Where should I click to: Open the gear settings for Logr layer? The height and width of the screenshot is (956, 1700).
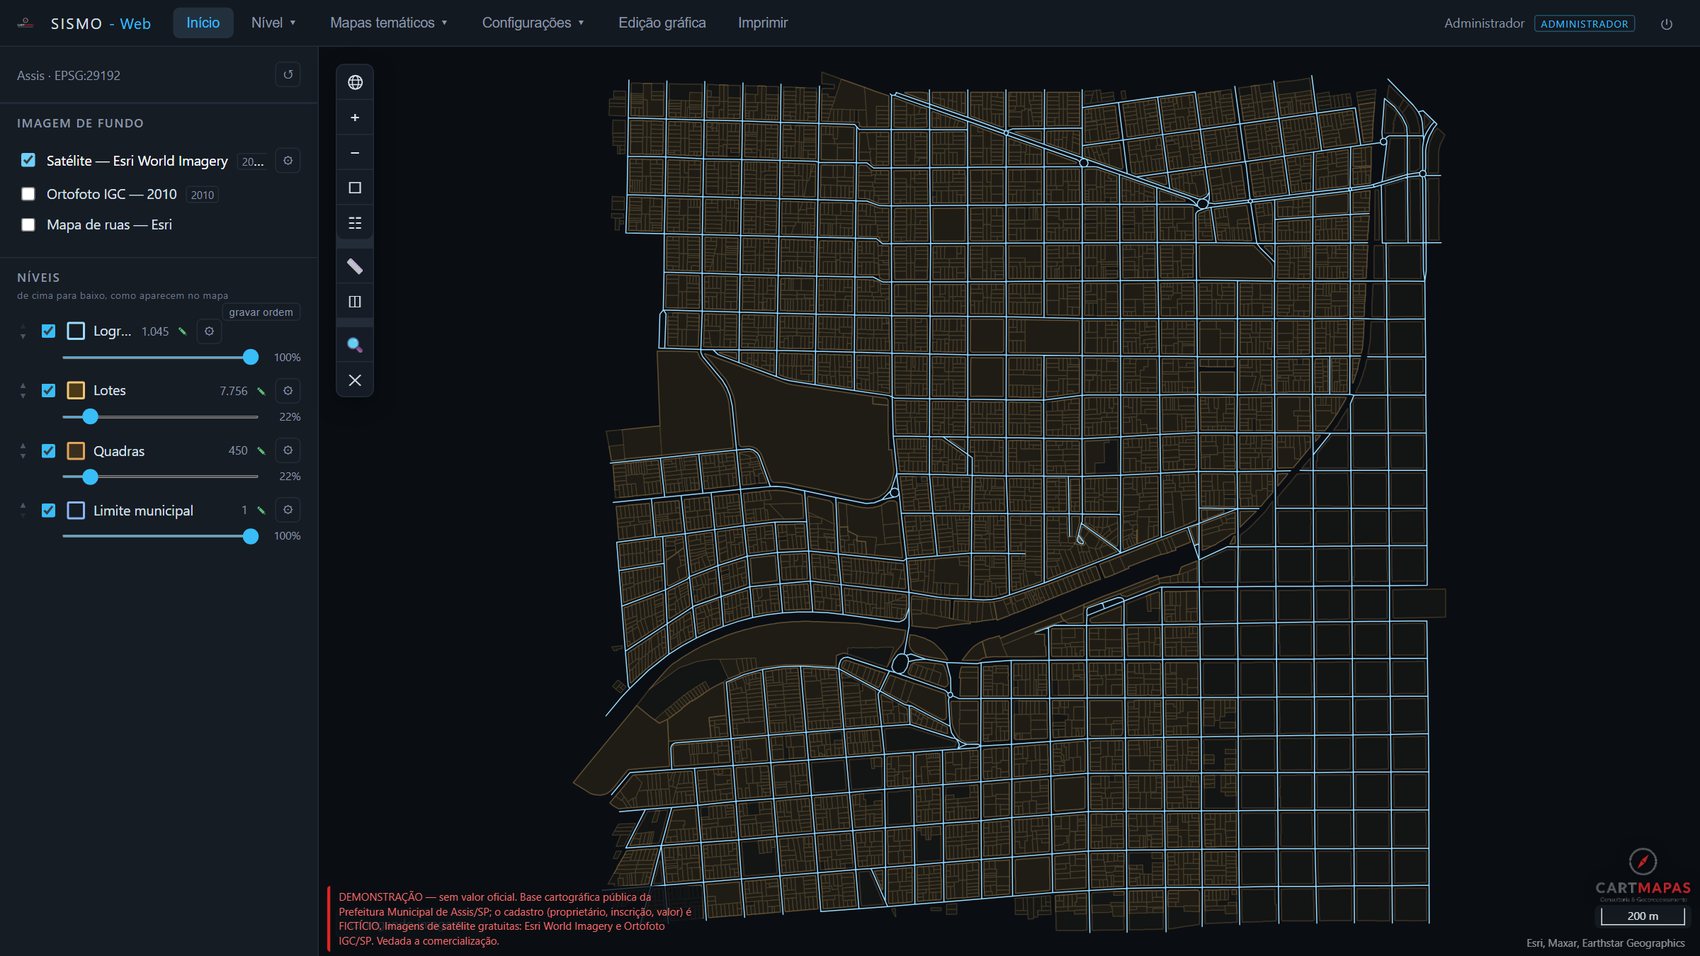[x=209, y=331]
